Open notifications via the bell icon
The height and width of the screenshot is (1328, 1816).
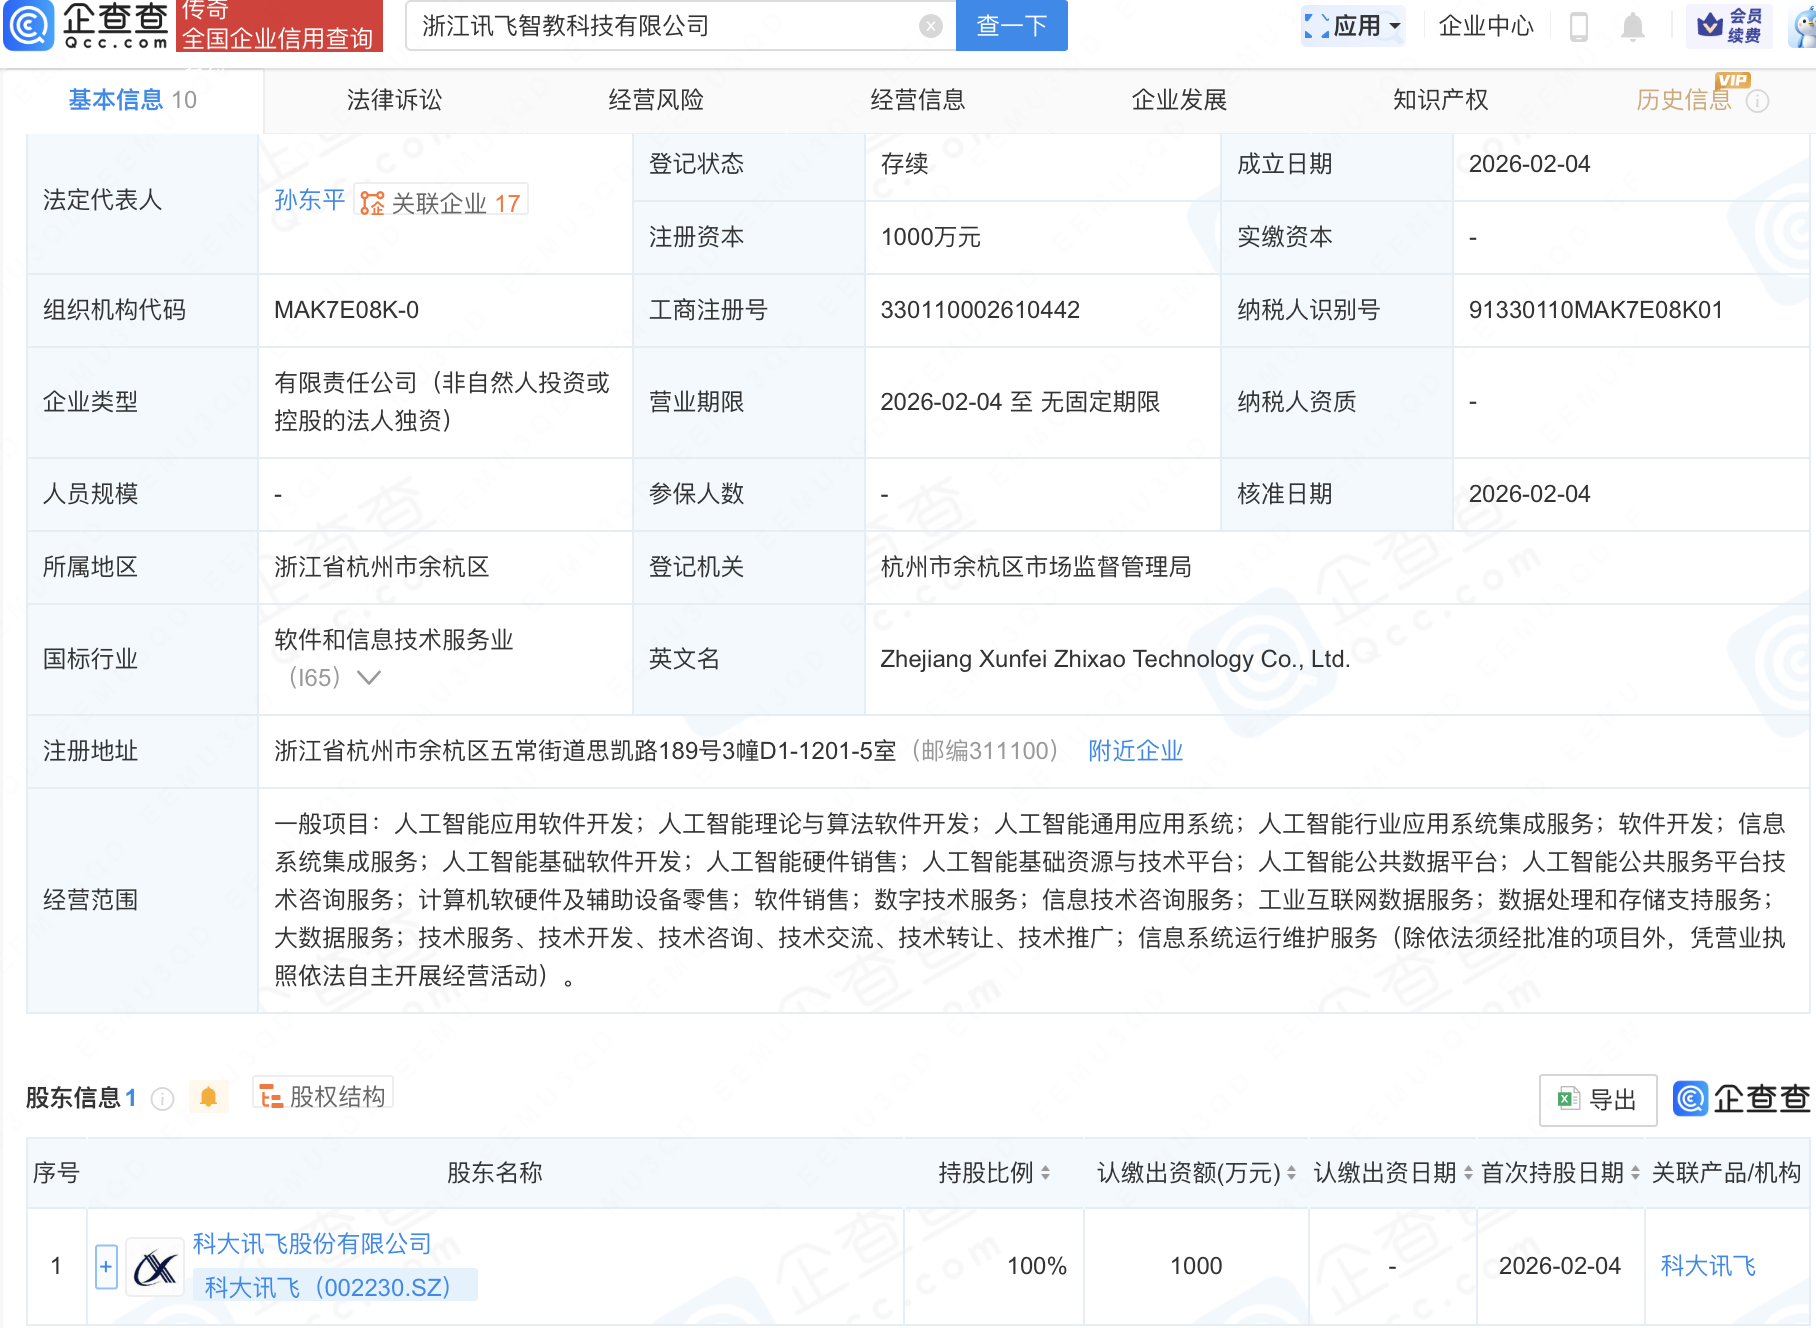[1632, 26]
